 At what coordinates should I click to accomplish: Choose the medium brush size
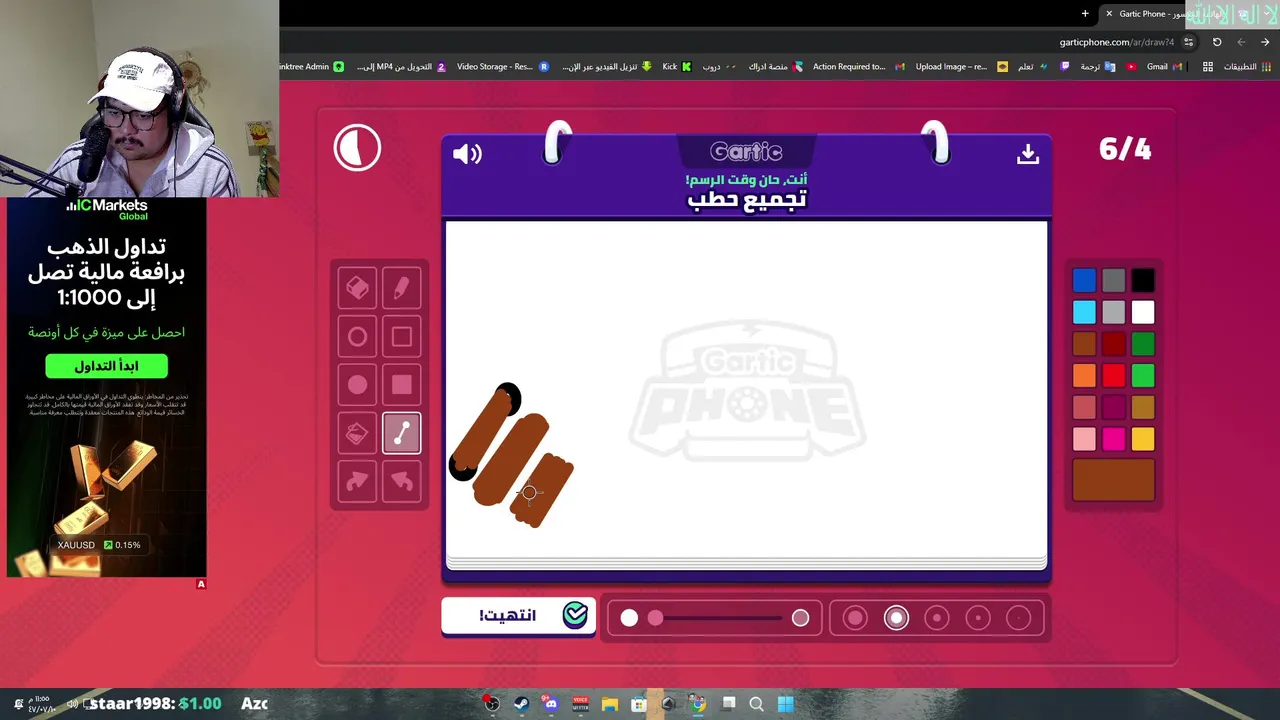pyautogui.click(x=937, y=618)
